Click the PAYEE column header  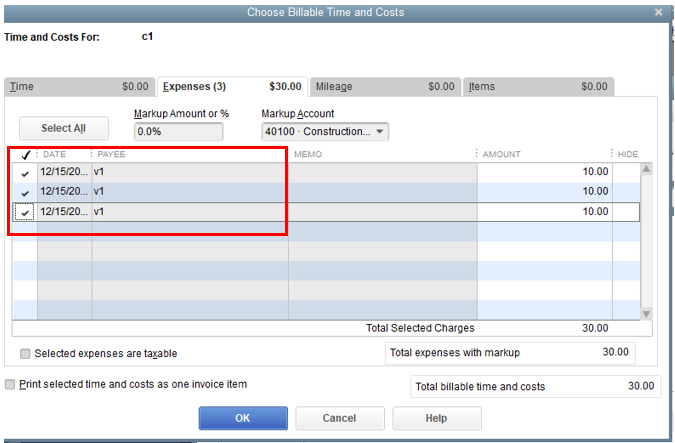click(111, 155)
